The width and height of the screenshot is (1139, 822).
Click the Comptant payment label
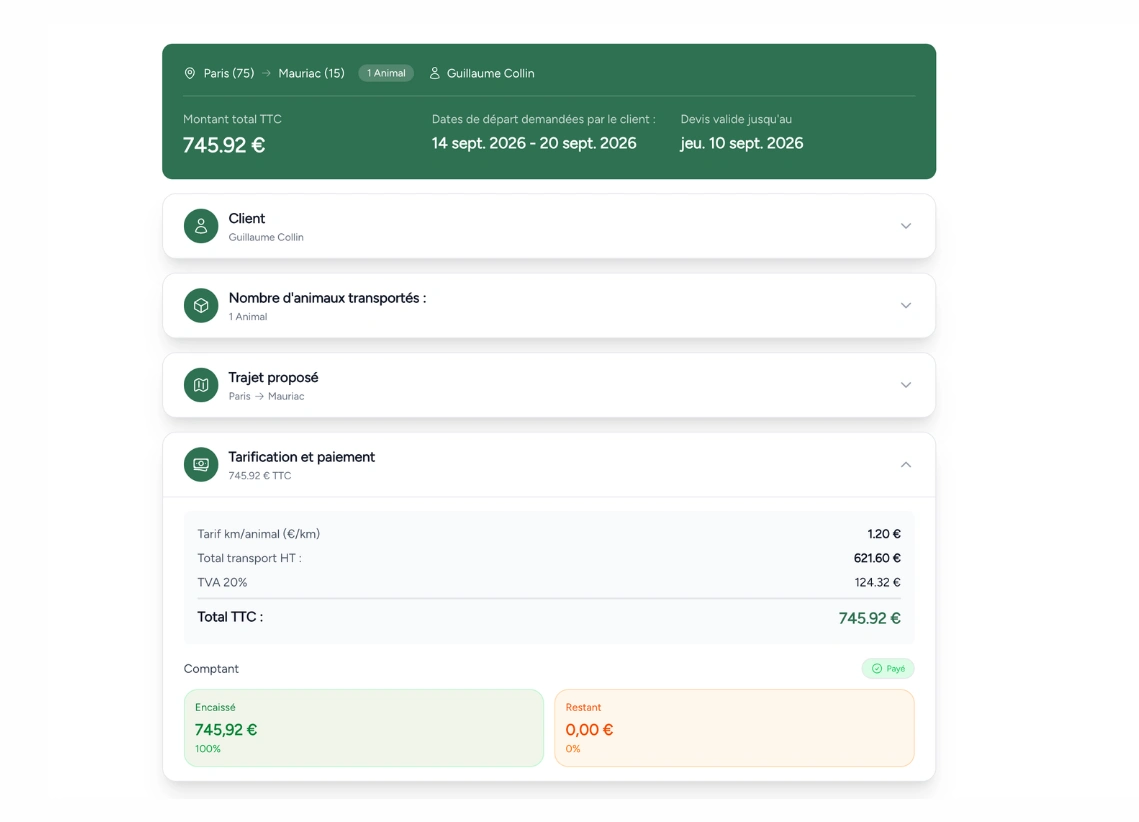click(211, 669)
